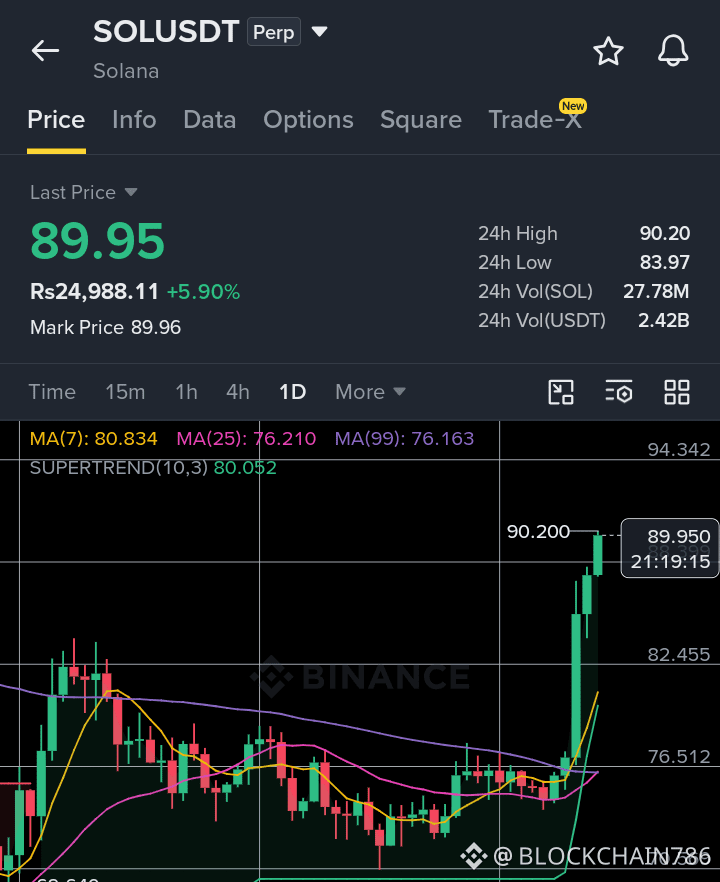Switch to the Square tab
720x882 pixels.
[x=421, y=120]
